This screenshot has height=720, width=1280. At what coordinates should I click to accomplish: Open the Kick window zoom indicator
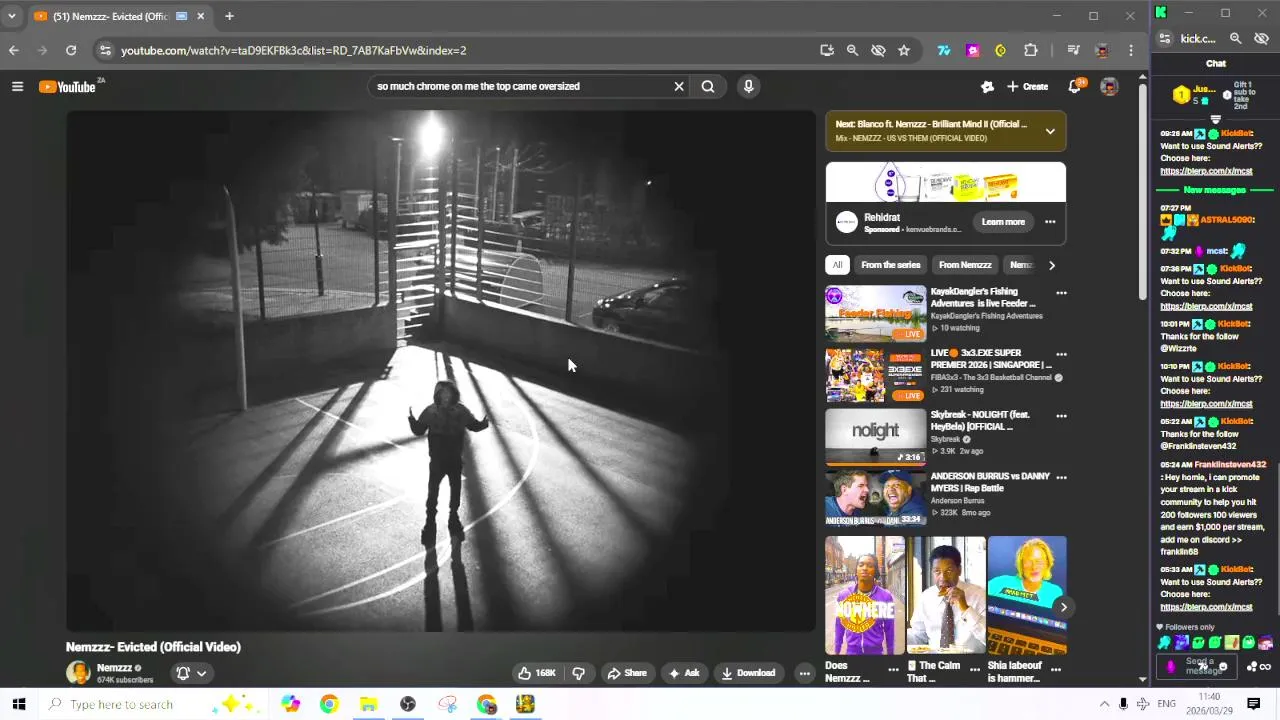point(1235,39)
